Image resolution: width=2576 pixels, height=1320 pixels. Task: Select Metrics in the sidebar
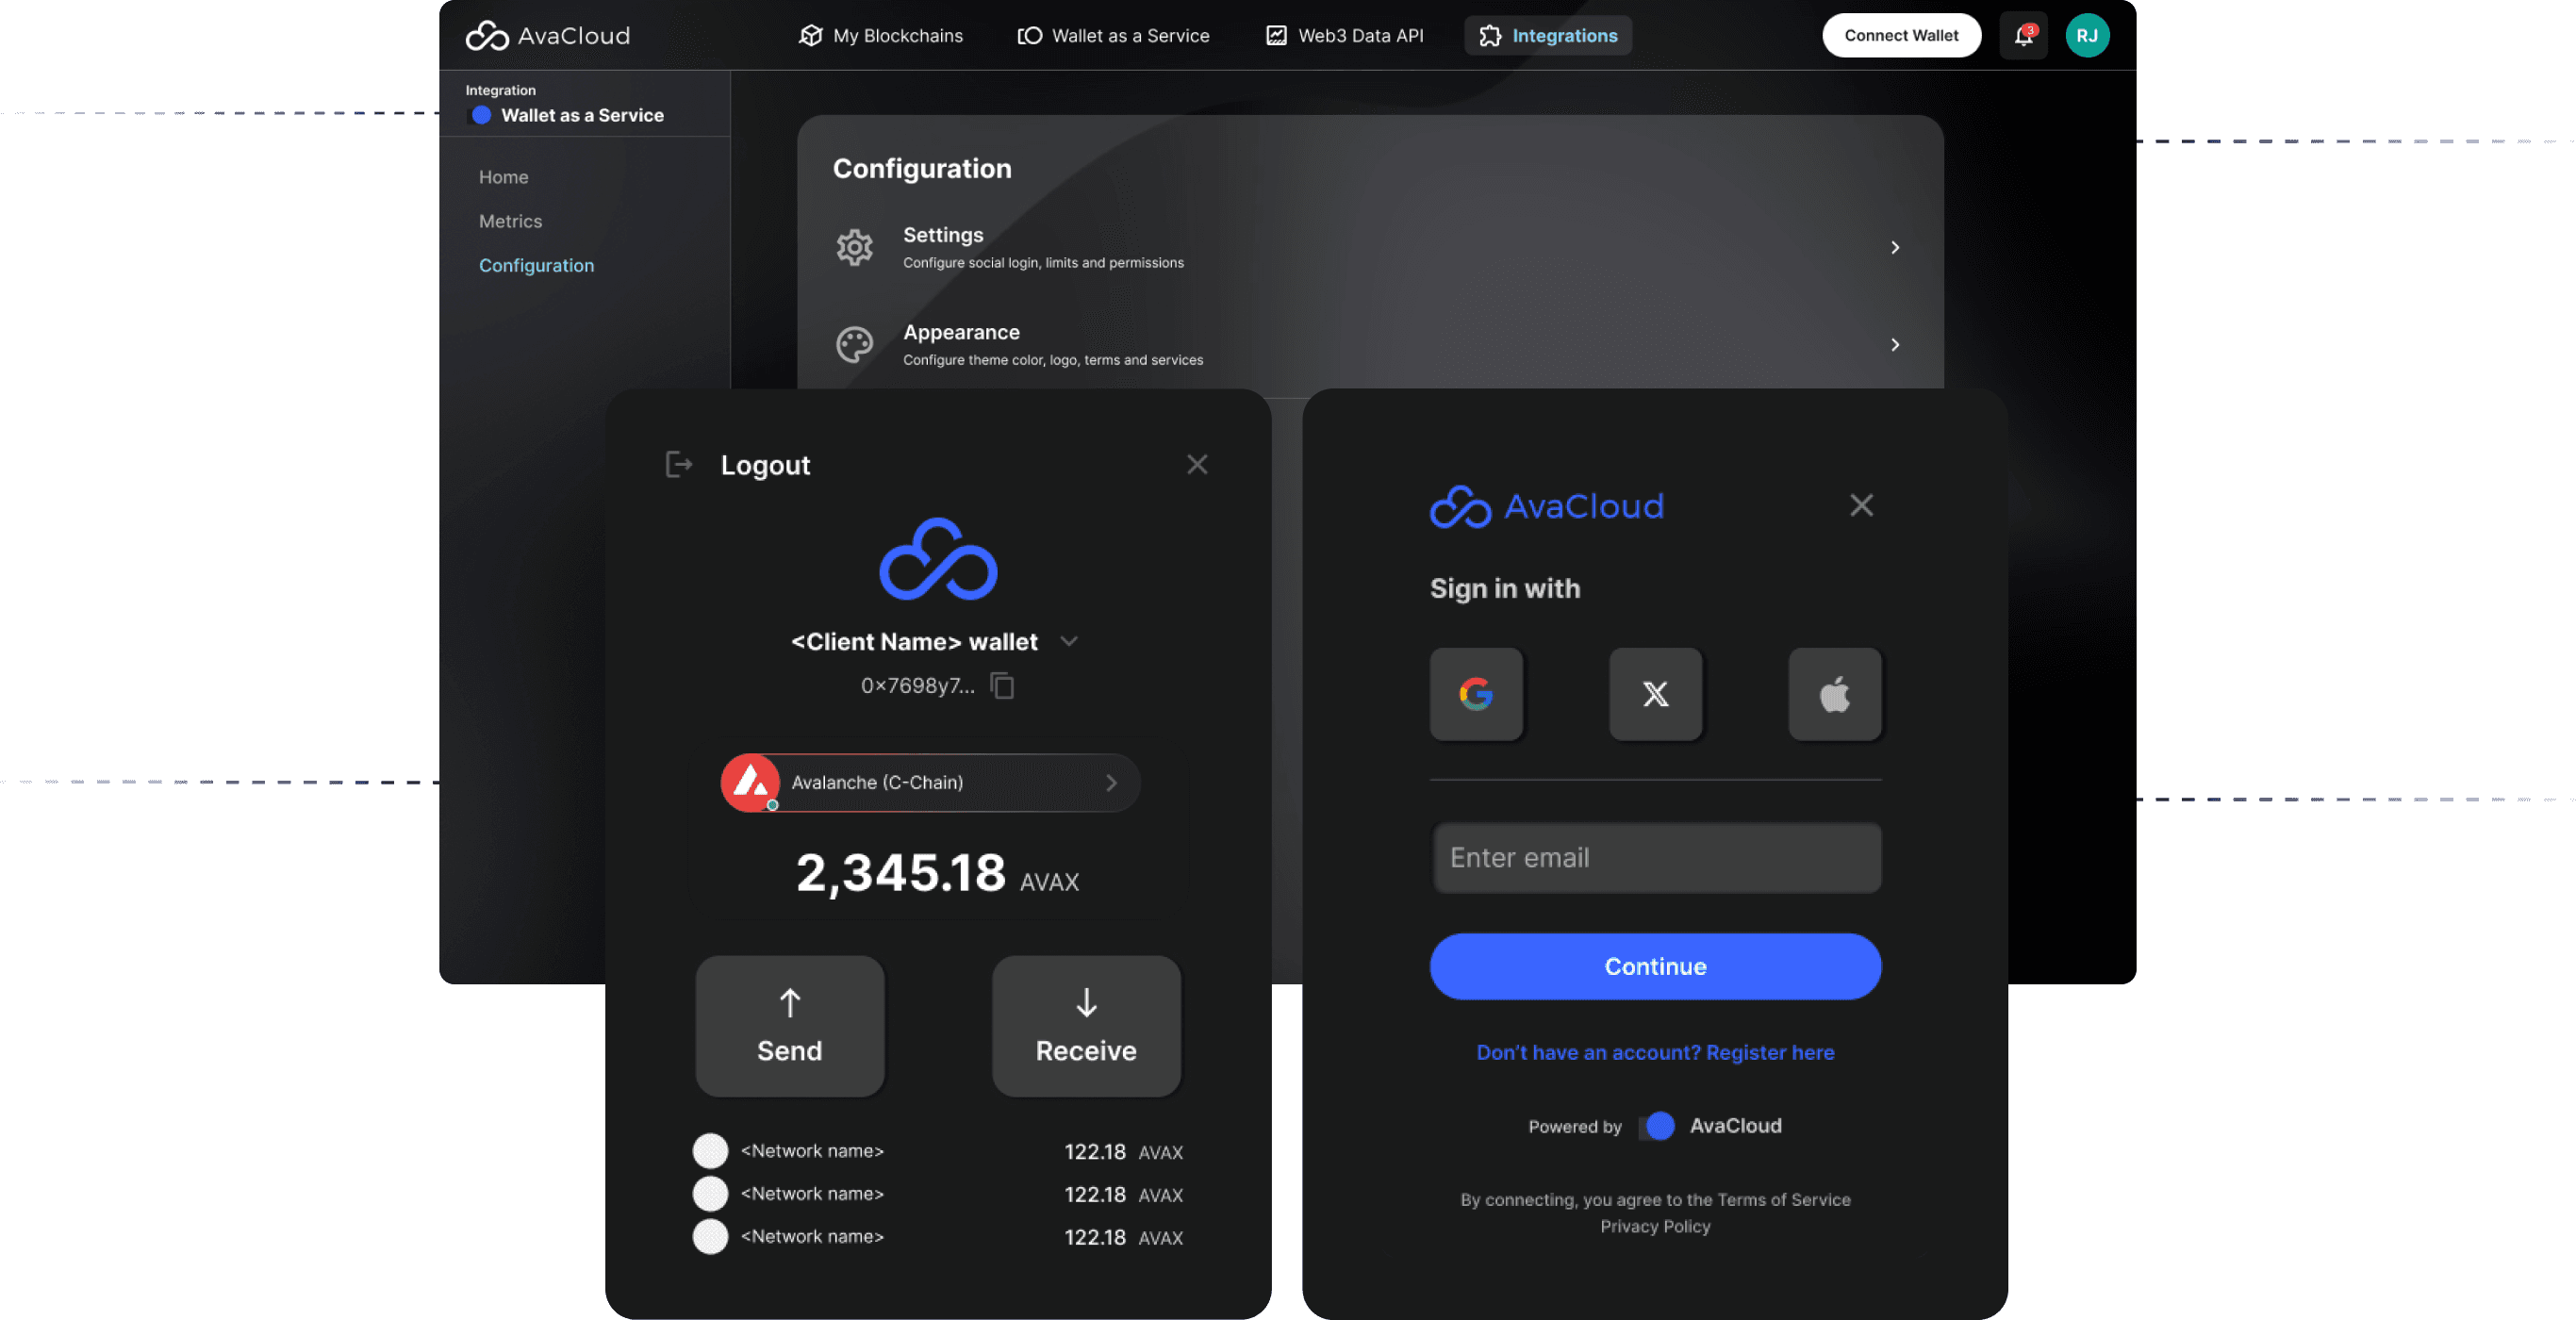[510, 221]
